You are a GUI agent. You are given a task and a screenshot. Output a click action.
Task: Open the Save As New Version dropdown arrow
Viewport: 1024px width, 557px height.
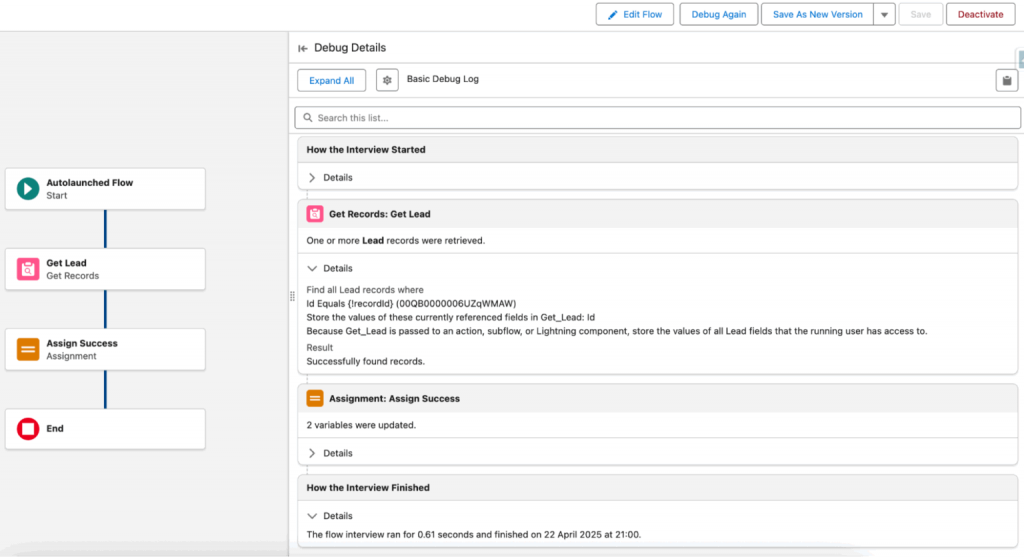pyautogui.click(x=884, y=15)
